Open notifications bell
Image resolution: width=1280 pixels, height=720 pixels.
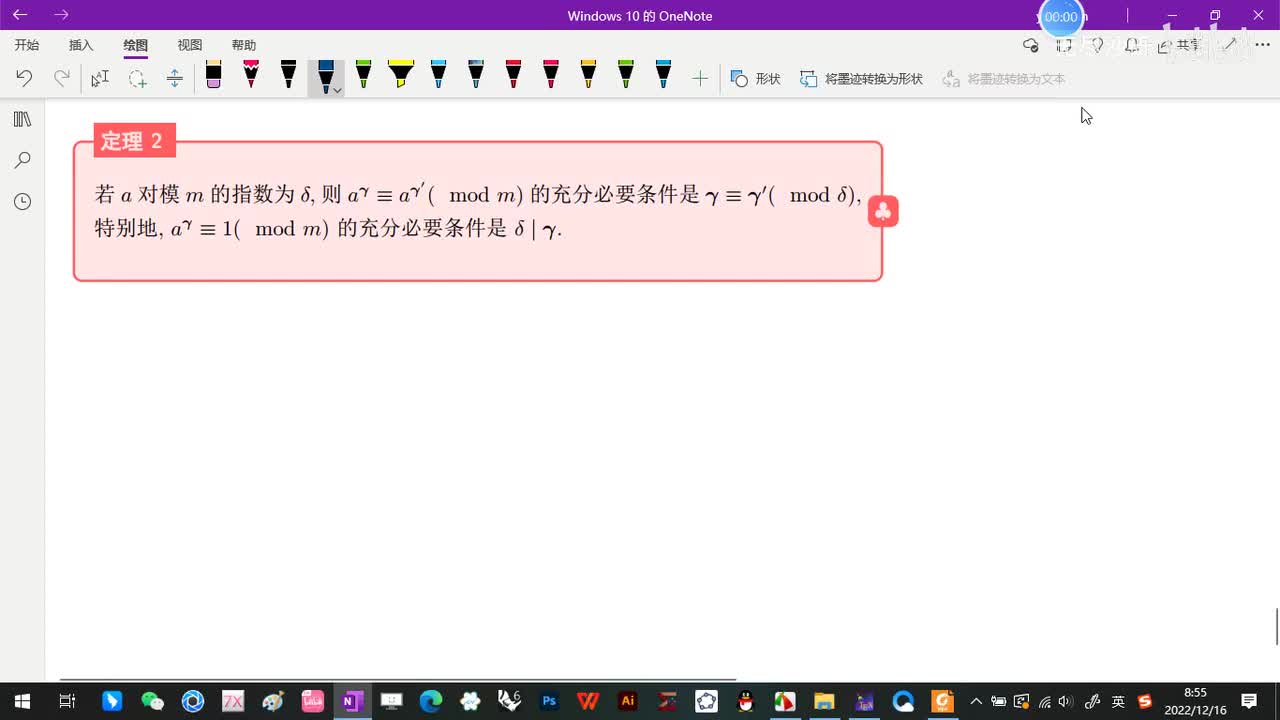(1132, 45)
